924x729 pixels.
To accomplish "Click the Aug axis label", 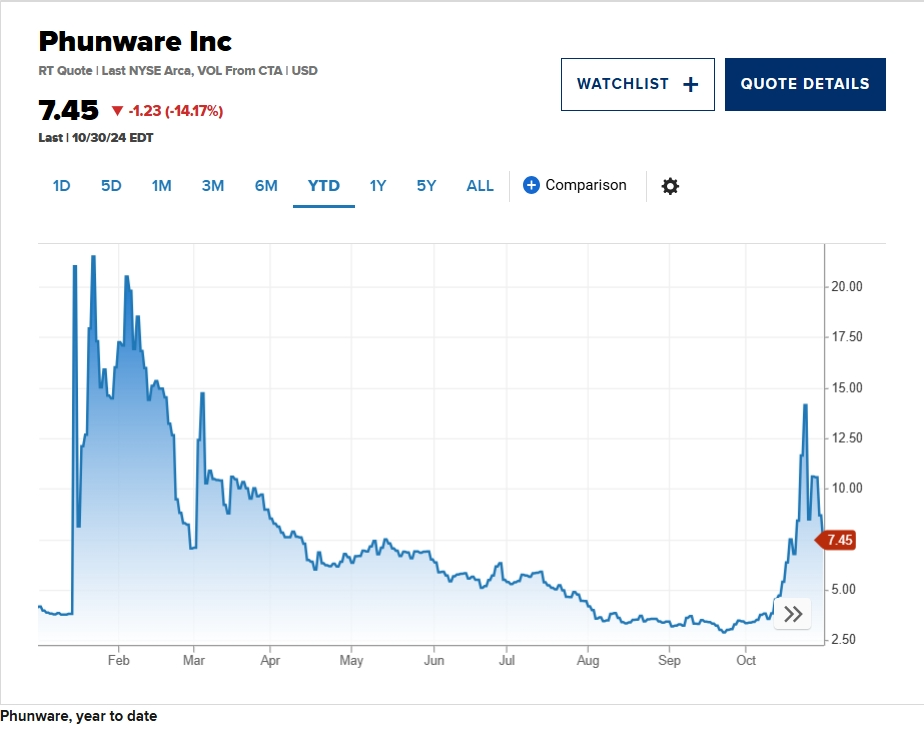I will click(588, 661).
